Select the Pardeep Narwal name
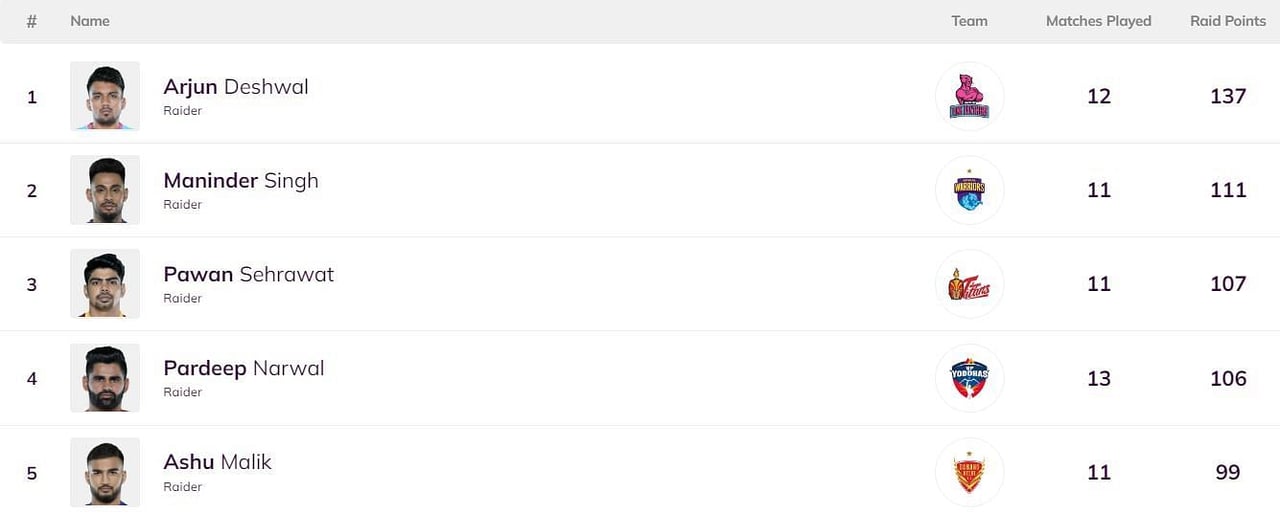This screenshot has height=514, width=1280. [x=244, y=369]
